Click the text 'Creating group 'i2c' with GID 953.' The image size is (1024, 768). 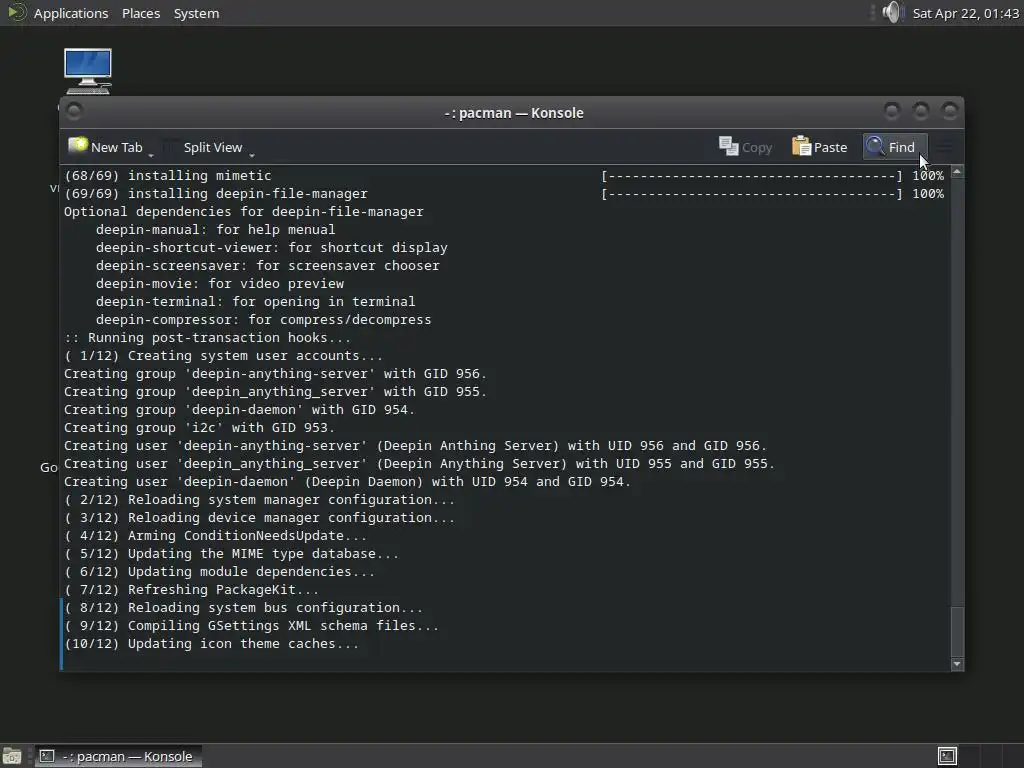(199, 428)
